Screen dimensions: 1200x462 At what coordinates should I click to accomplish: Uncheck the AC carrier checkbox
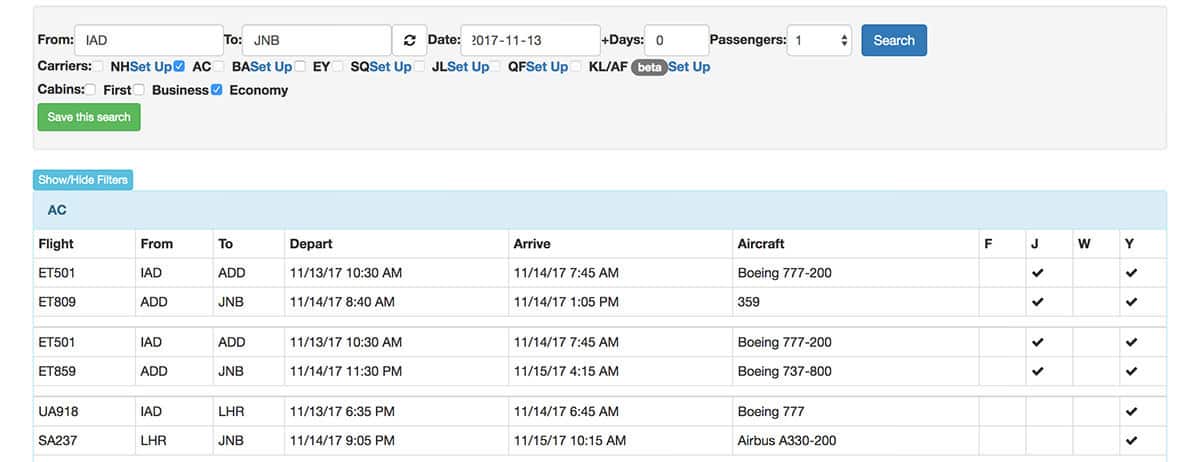tap(179, 66)
